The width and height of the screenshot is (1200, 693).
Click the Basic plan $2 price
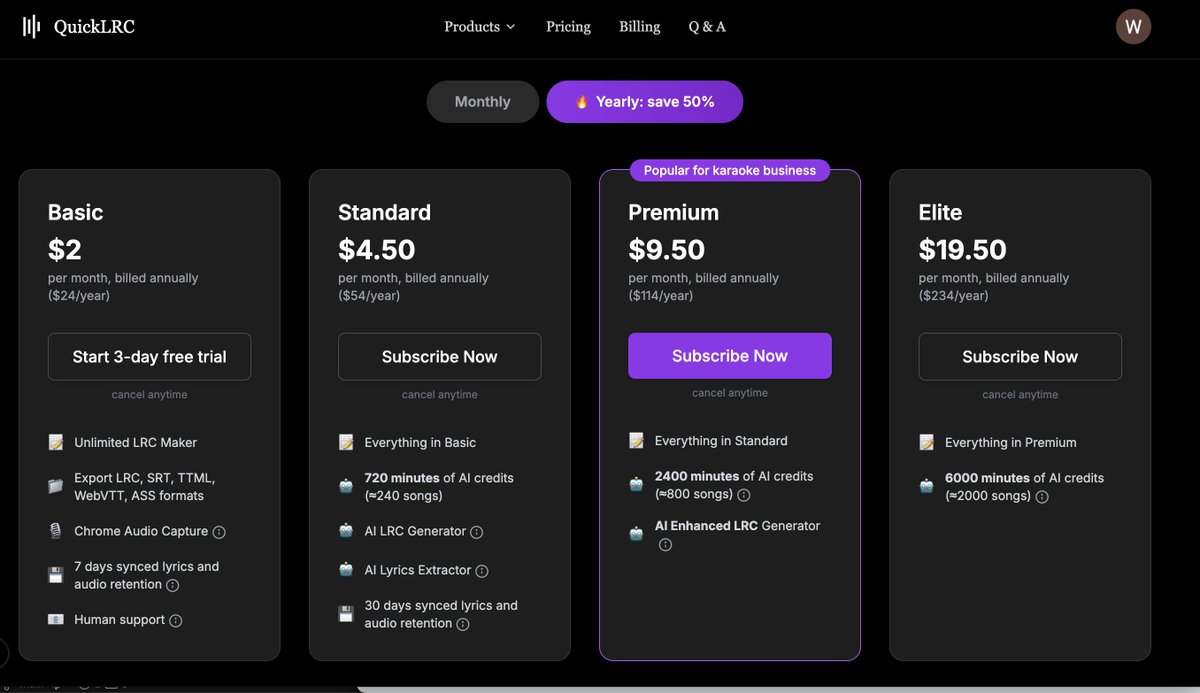tap(65, 249)
